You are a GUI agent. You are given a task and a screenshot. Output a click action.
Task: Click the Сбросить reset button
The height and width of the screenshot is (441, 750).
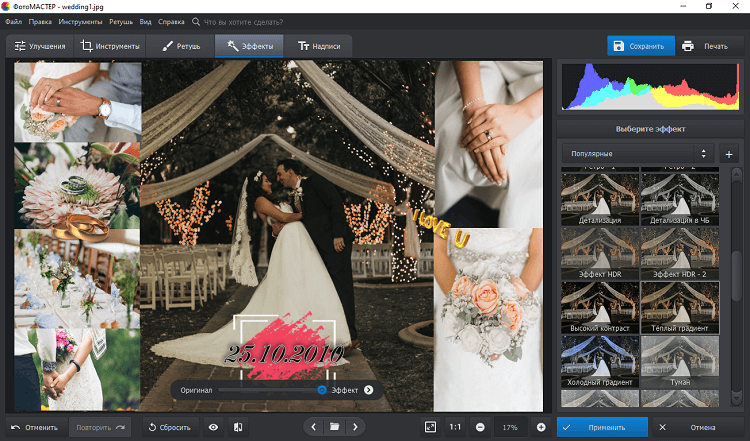point(170,427)
